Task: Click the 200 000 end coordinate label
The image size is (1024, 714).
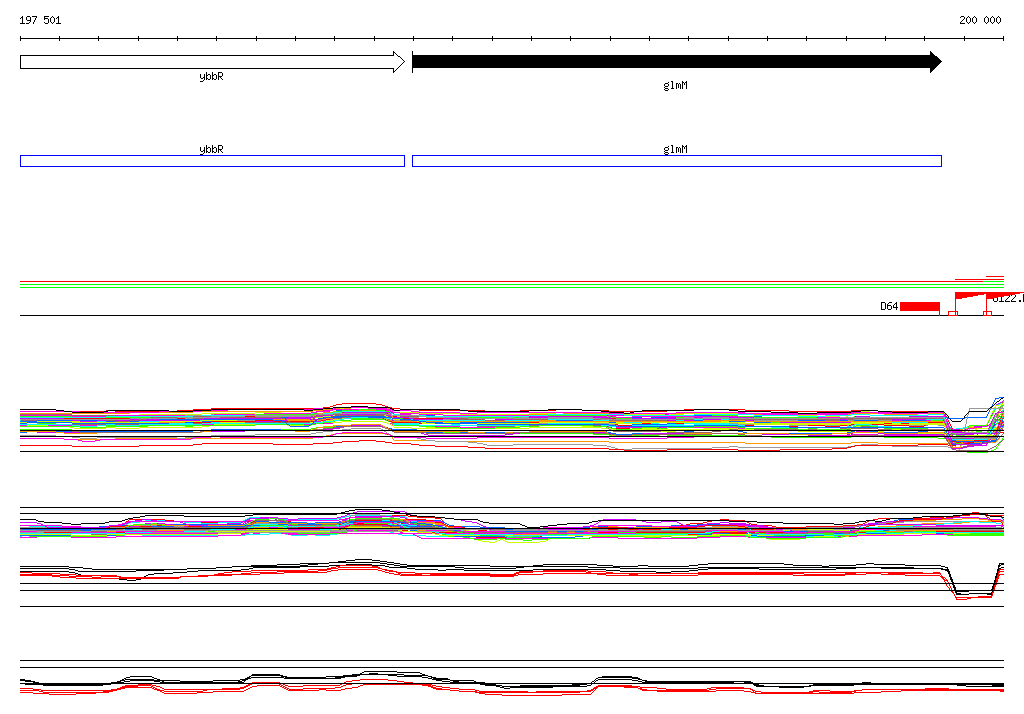Action: 979,20
